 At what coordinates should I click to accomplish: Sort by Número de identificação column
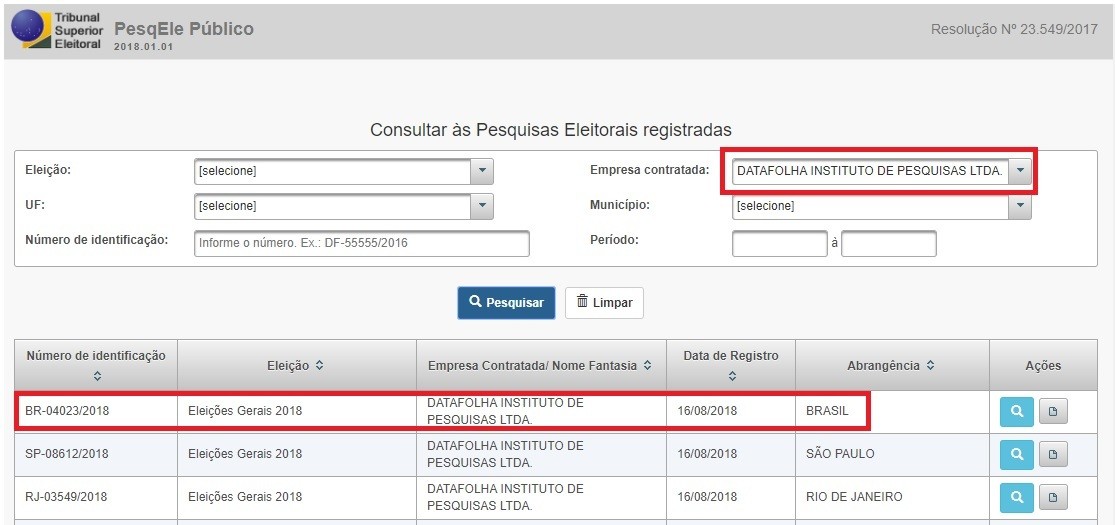tap(96, 376)
